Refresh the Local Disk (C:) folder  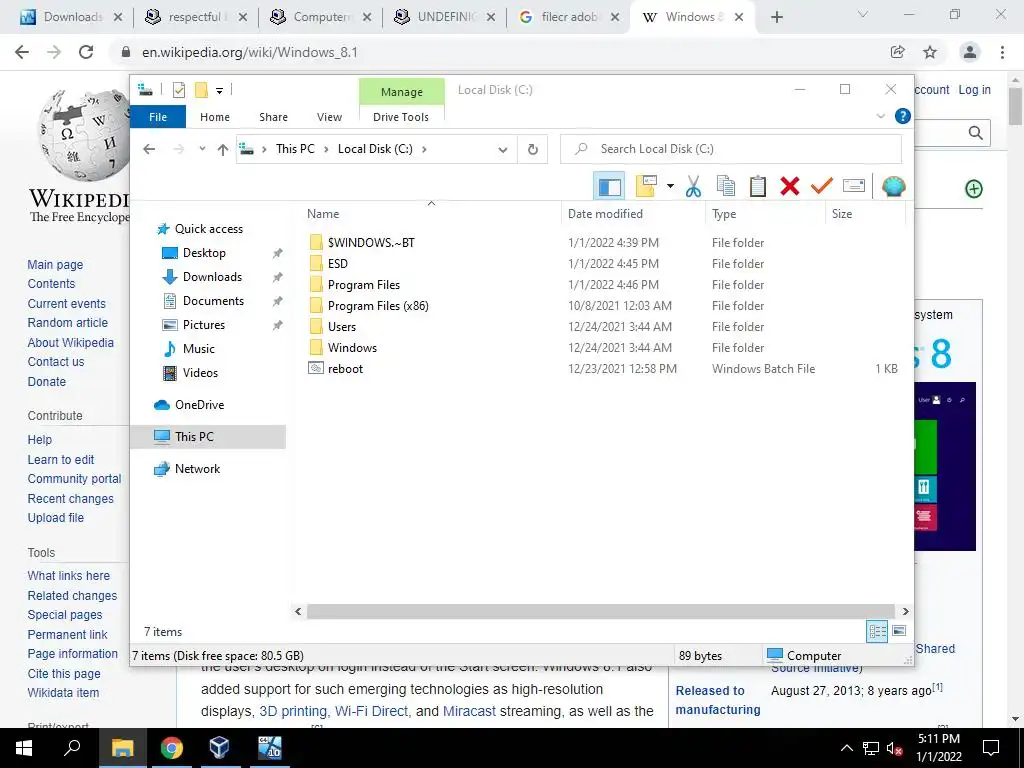533,150
